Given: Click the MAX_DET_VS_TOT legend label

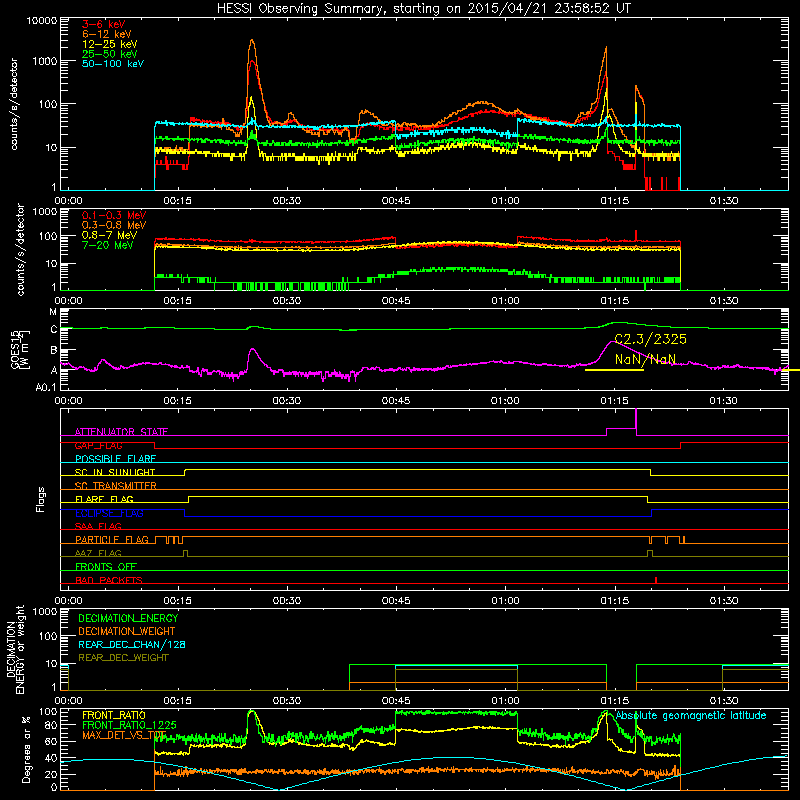Looking at the screenshot, I should pos(124,735).
